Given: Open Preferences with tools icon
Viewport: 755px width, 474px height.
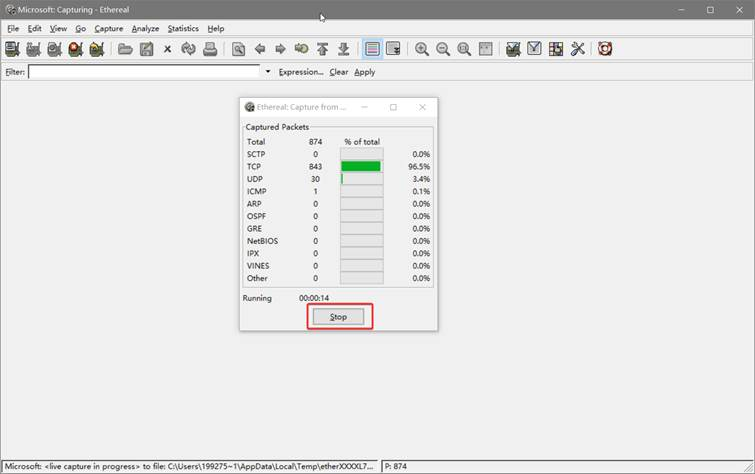Looking at the screenshot, I should click(x=577, y=49).
